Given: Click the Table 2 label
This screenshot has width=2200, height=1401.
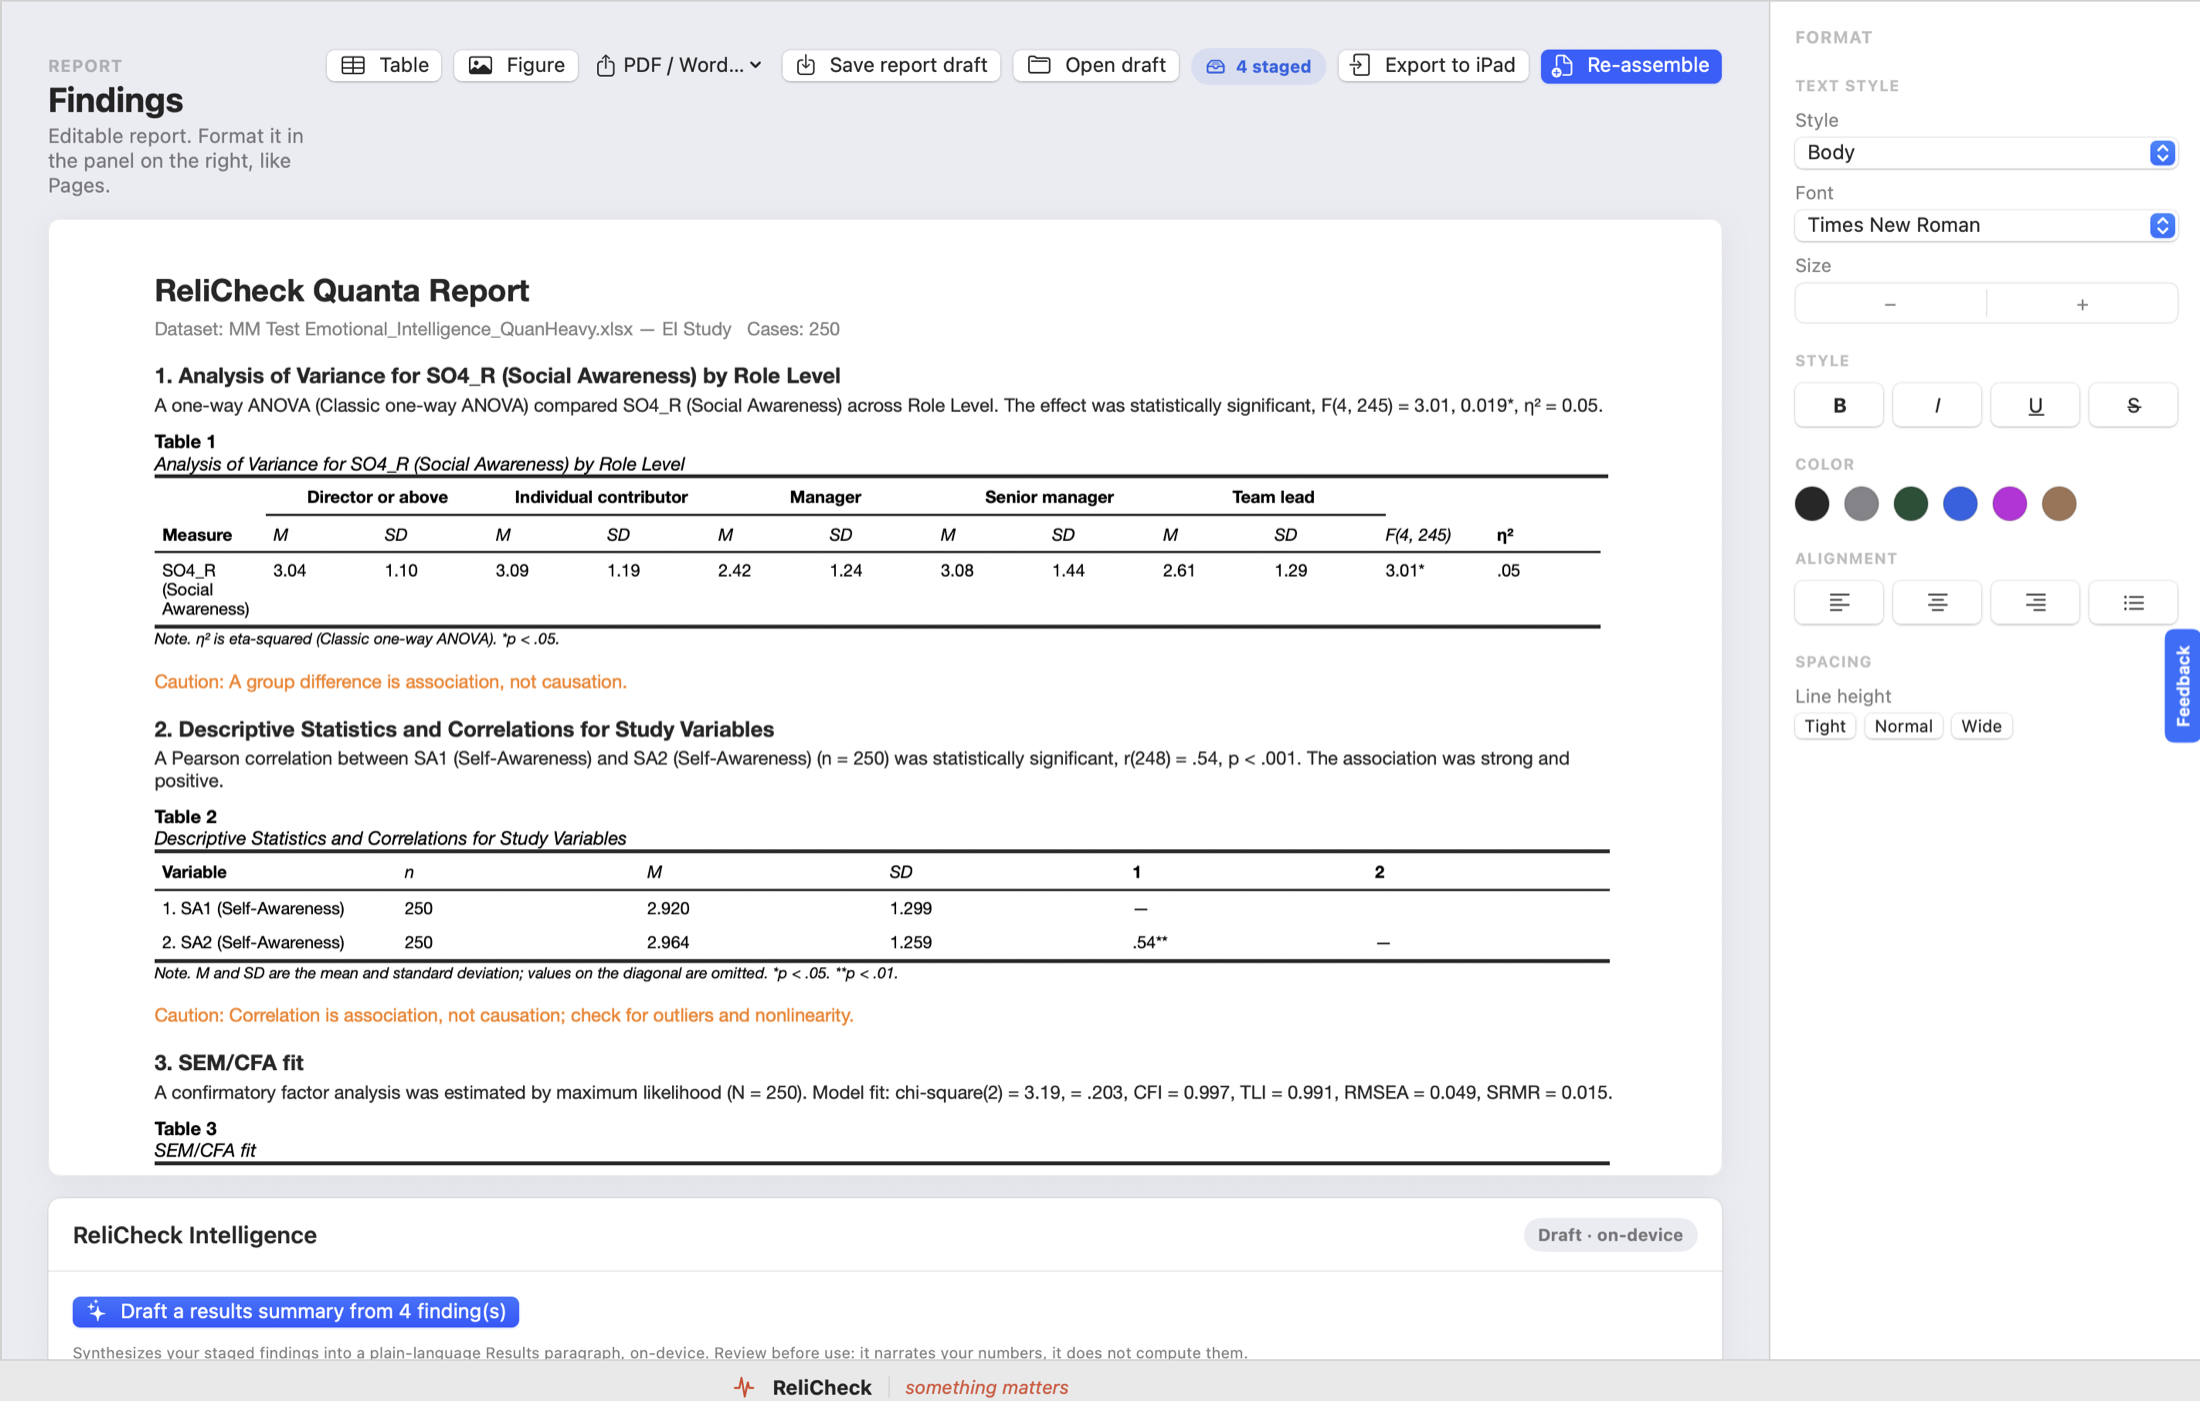Looking at the screenshot, I should pos(185,816).
